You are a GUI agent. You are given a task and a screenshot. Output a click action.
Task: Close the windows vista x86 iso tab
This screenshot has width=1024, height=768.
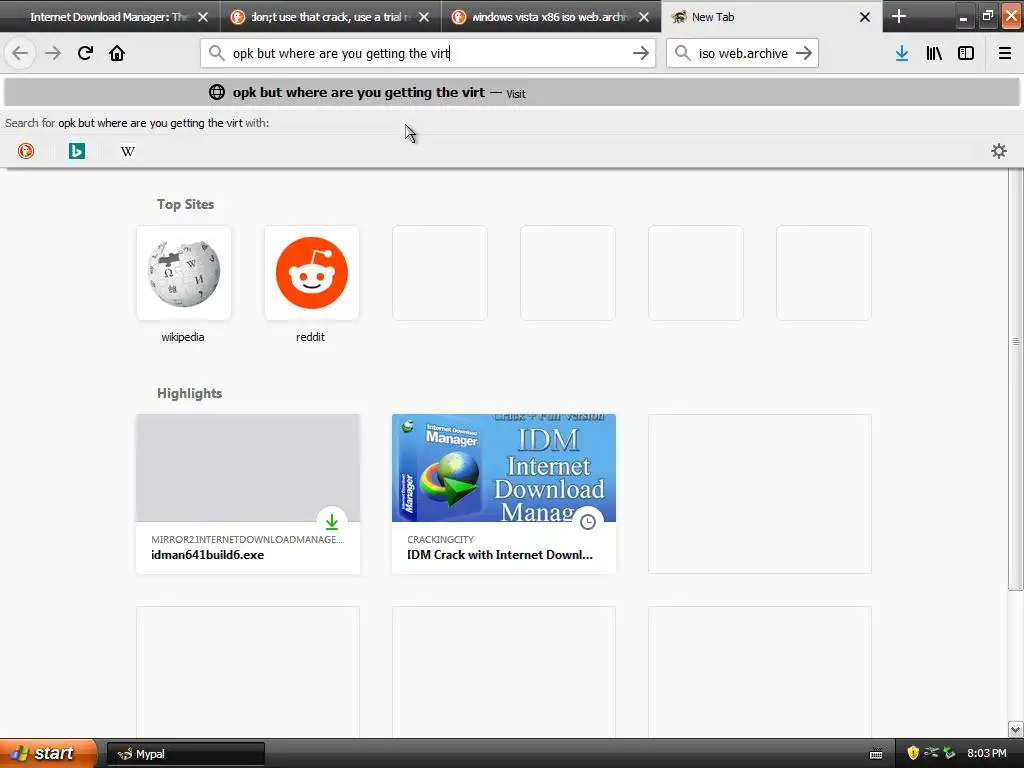(644, 17)
